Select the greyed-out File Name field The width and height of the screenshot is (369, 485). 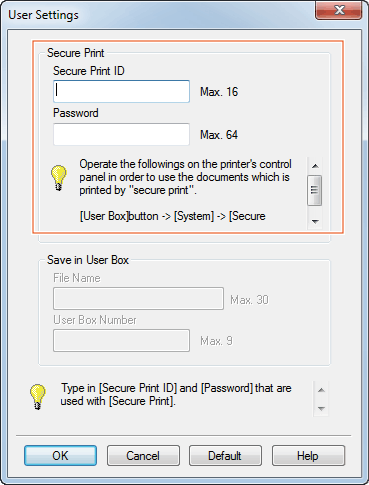pos(138,299)
